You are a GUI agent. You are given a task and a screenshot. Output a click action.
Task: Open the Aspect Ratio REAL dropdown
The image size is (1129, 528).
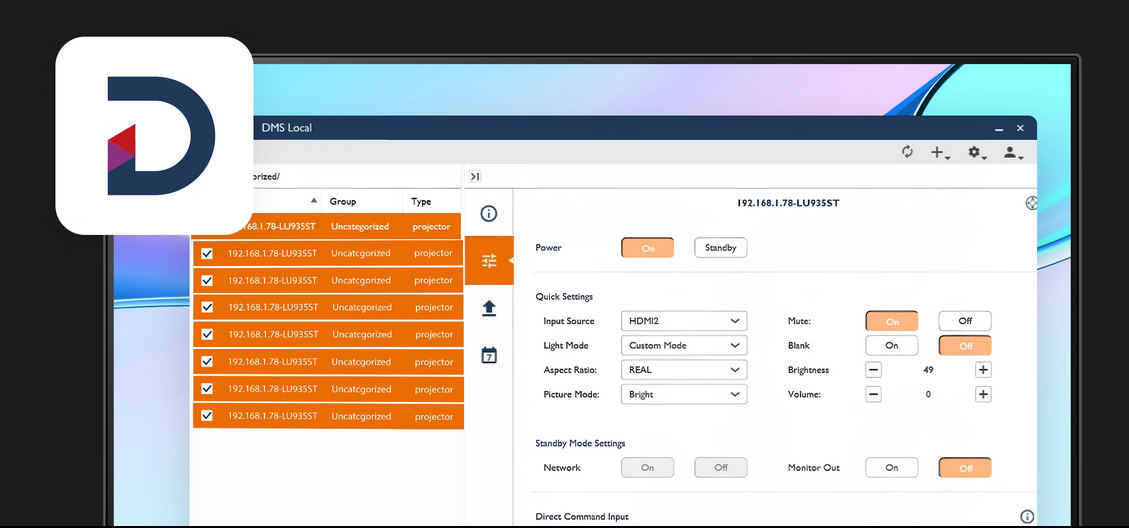point(684,370)
